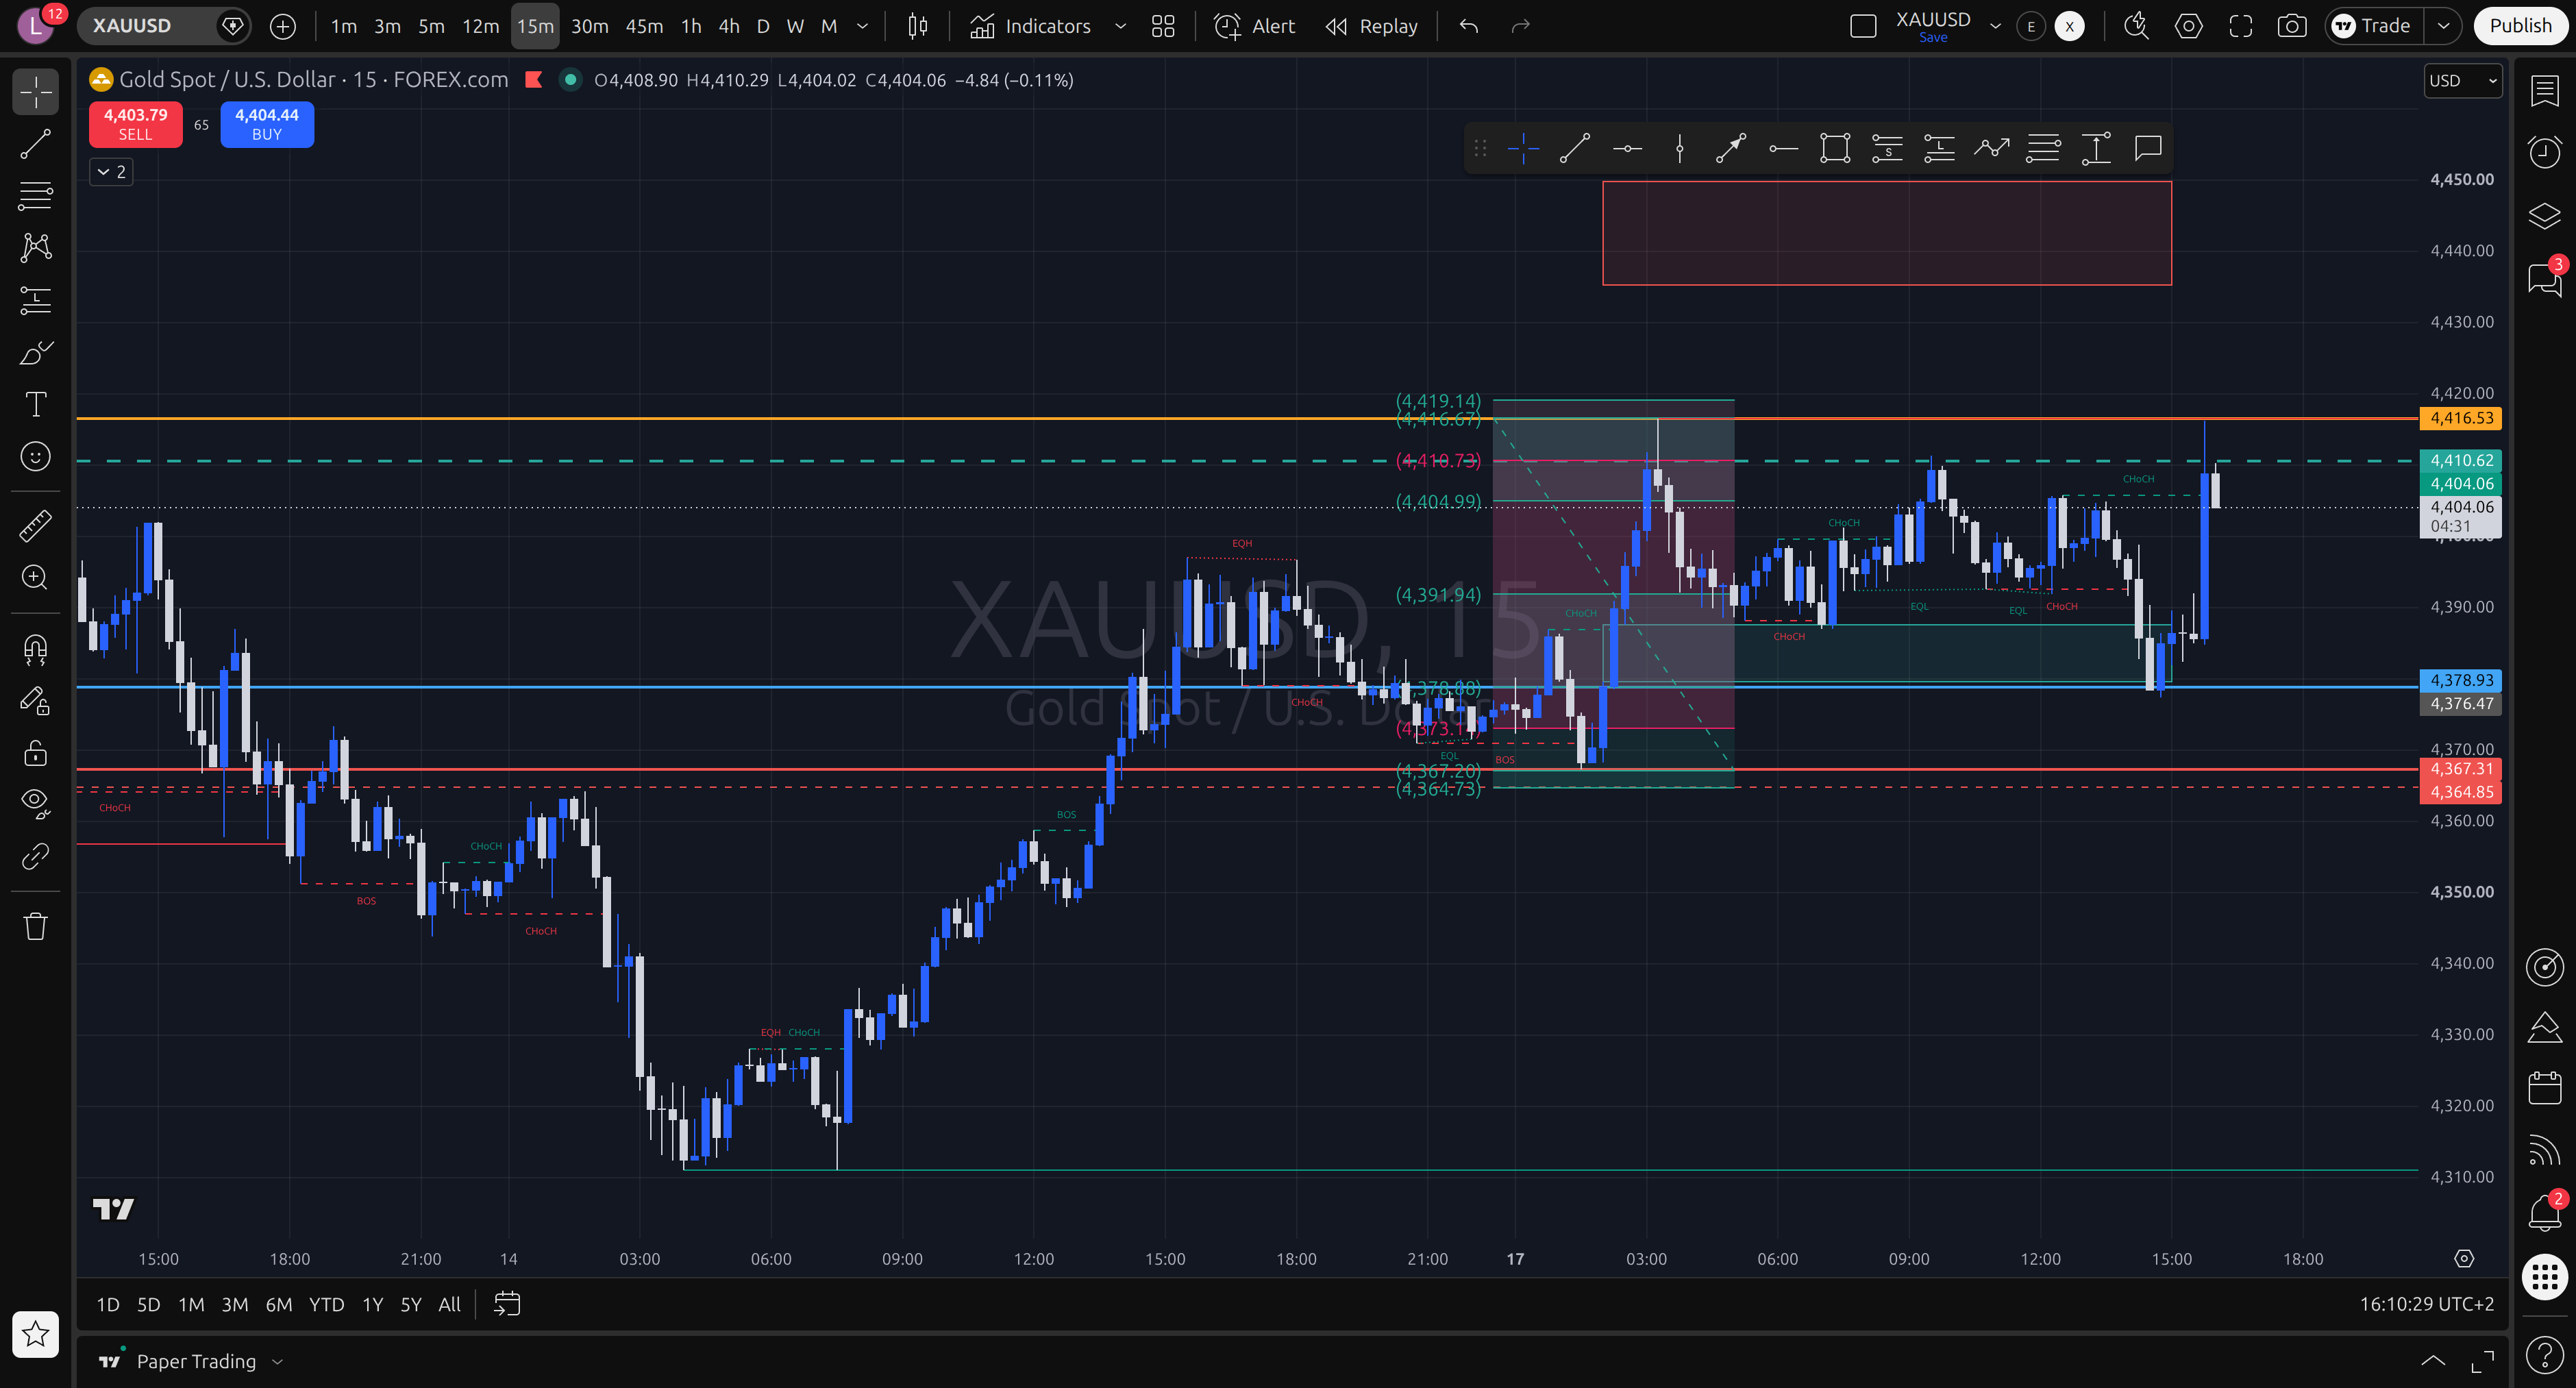Image resolution: width=2576 pixels, height=1388 pixels.
Task: Toggle magnet mode
Action: 36,650
